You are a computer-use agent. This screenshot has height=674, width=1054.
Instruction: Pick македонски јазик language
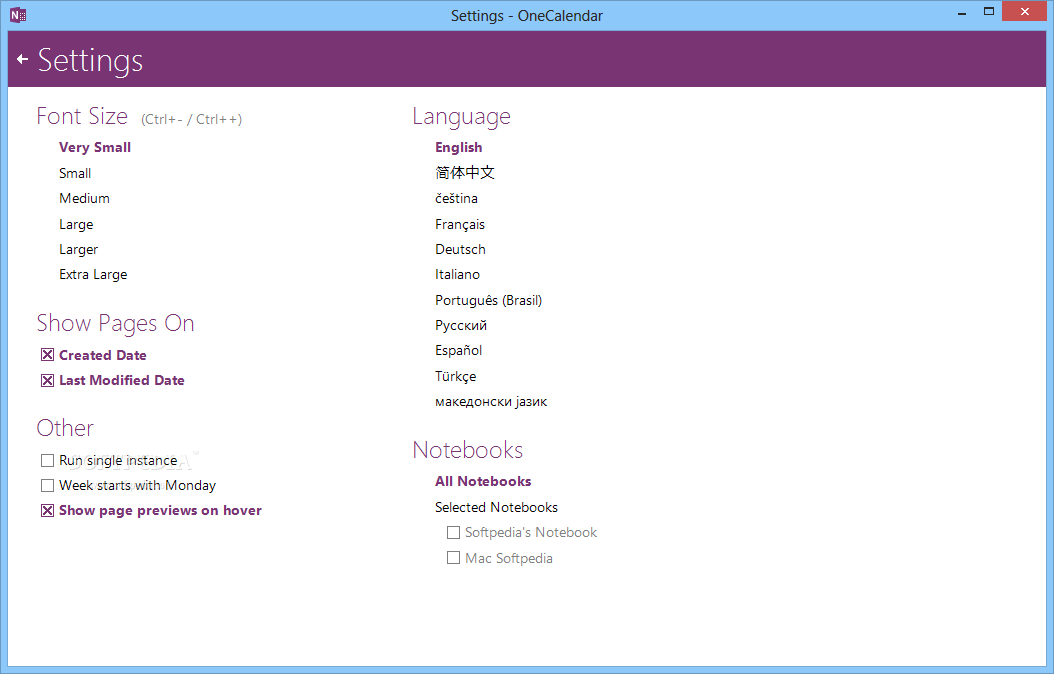click(491, 402)
